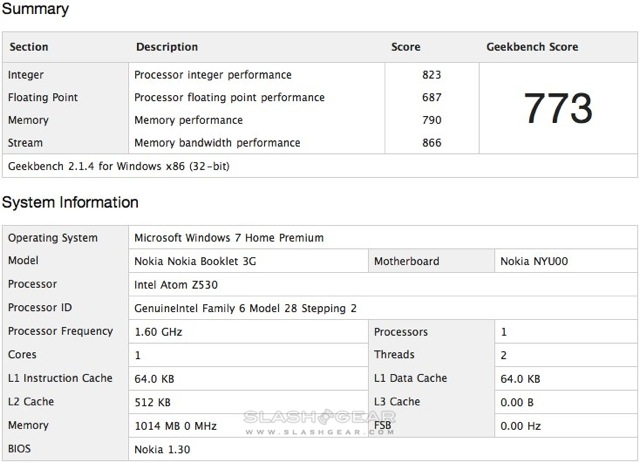Click the Summary heading
640x463 pixels.
coord(35,10)
